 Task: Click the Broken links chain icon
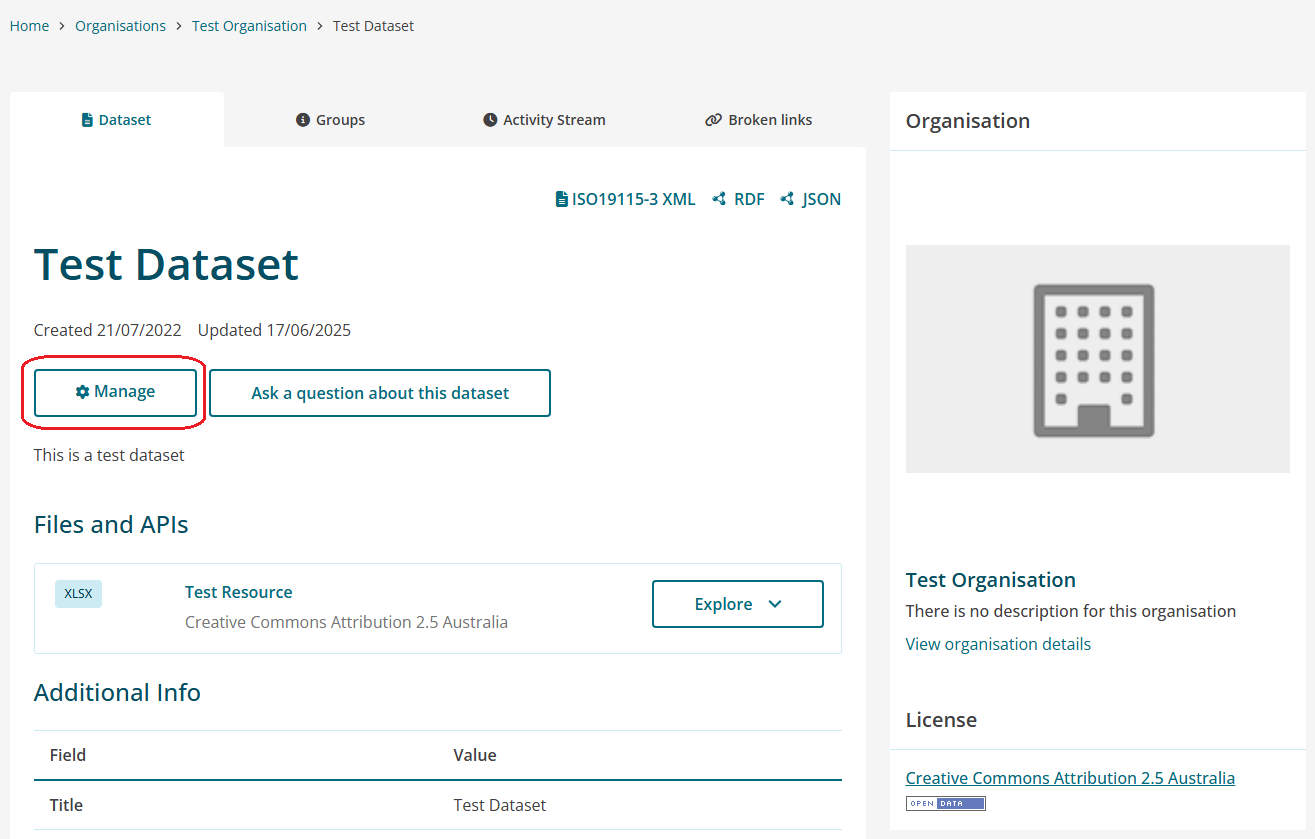pyautogui.click(x=713, y=120)
